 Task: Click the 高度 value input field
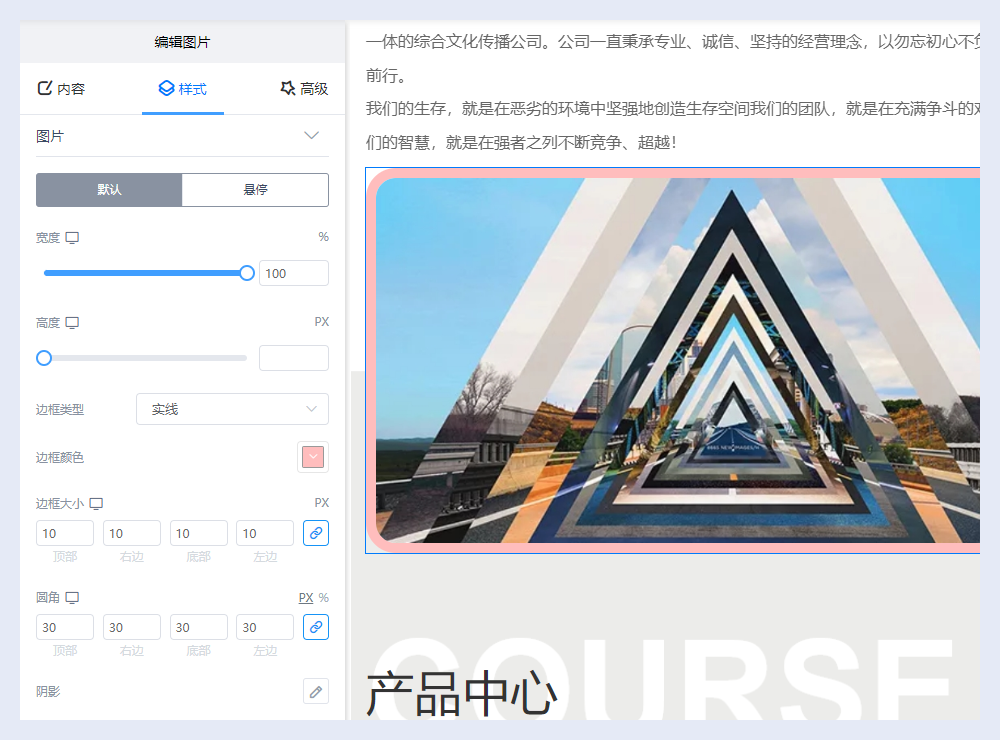click(293, 358)
